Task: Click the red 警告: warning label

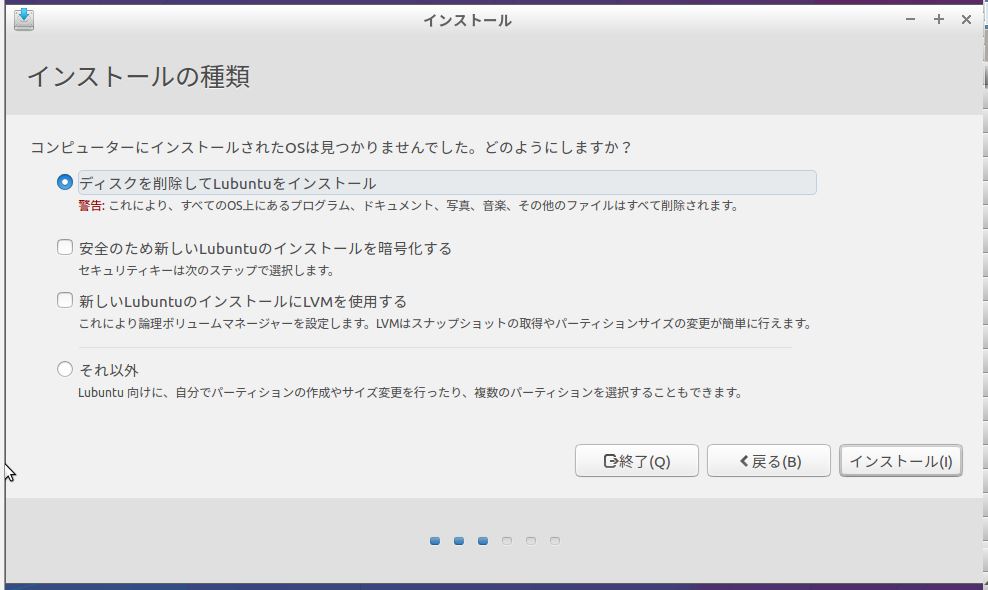Action: 91,205
